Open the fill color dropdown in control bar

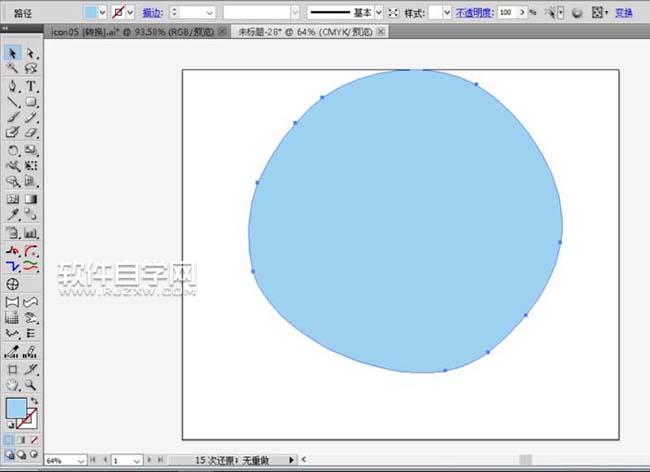pos(103,13)
